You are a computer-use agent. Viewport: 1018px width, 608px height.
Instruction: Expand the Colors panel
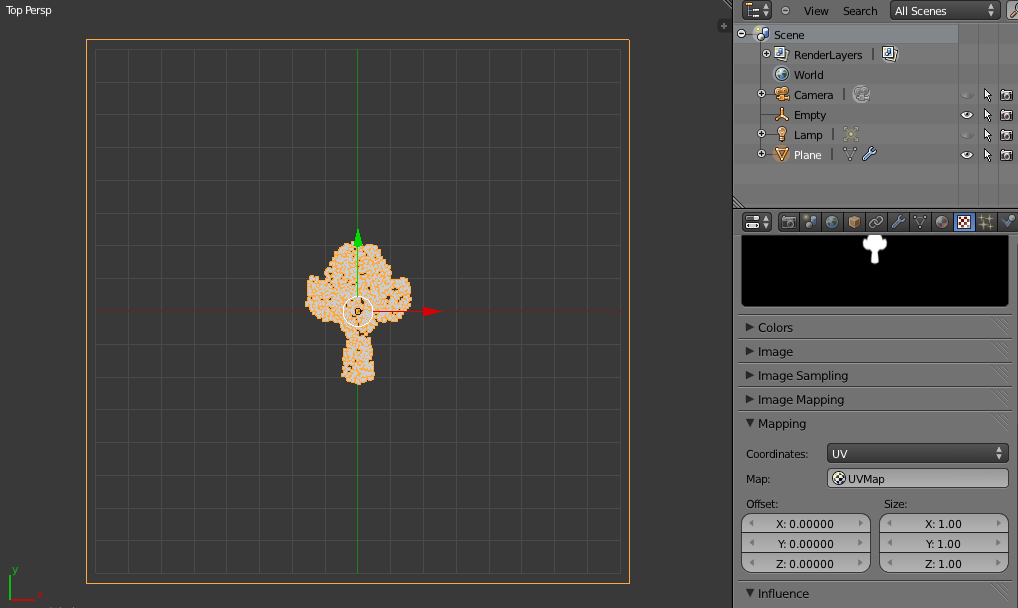coord(750,327)
